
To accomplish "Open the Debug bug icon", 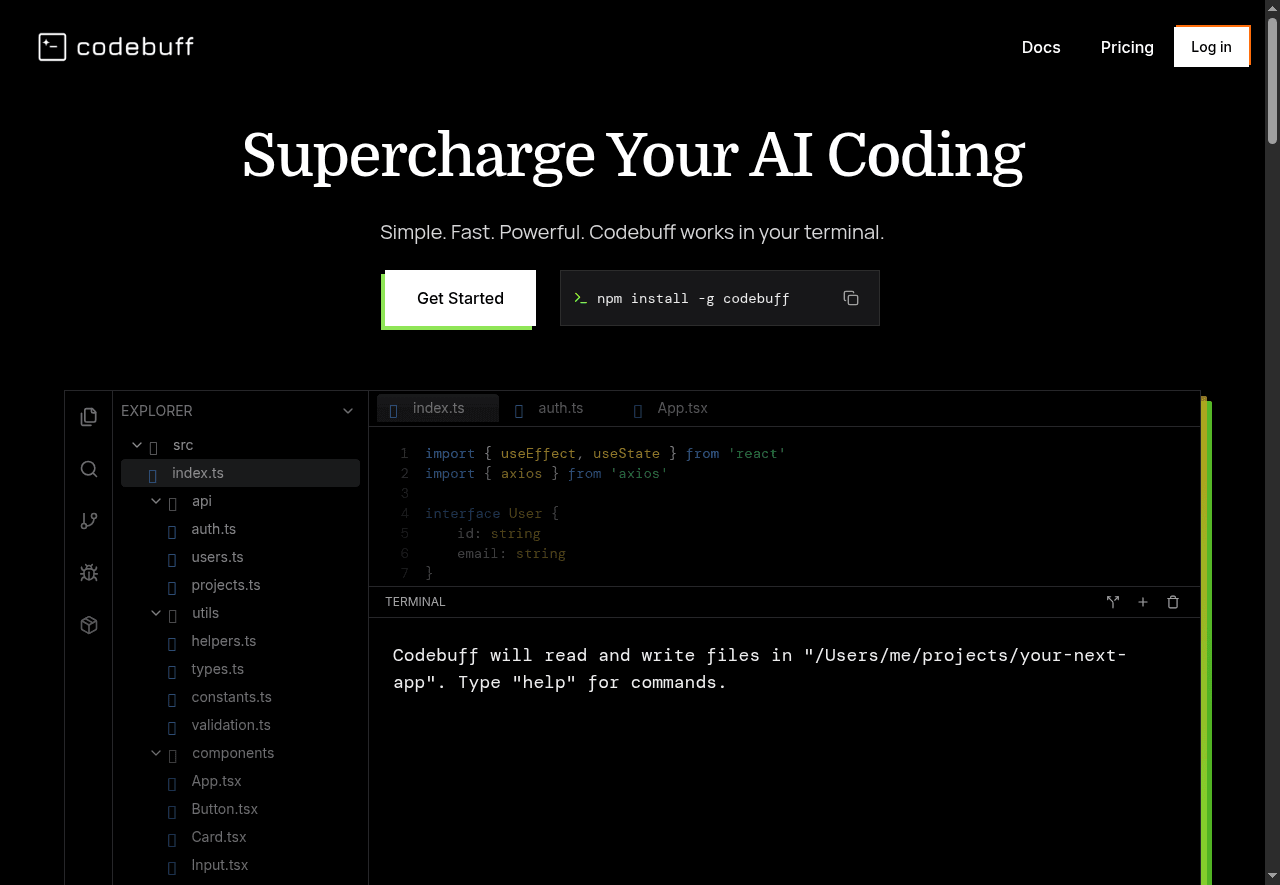I will (89, 573).
